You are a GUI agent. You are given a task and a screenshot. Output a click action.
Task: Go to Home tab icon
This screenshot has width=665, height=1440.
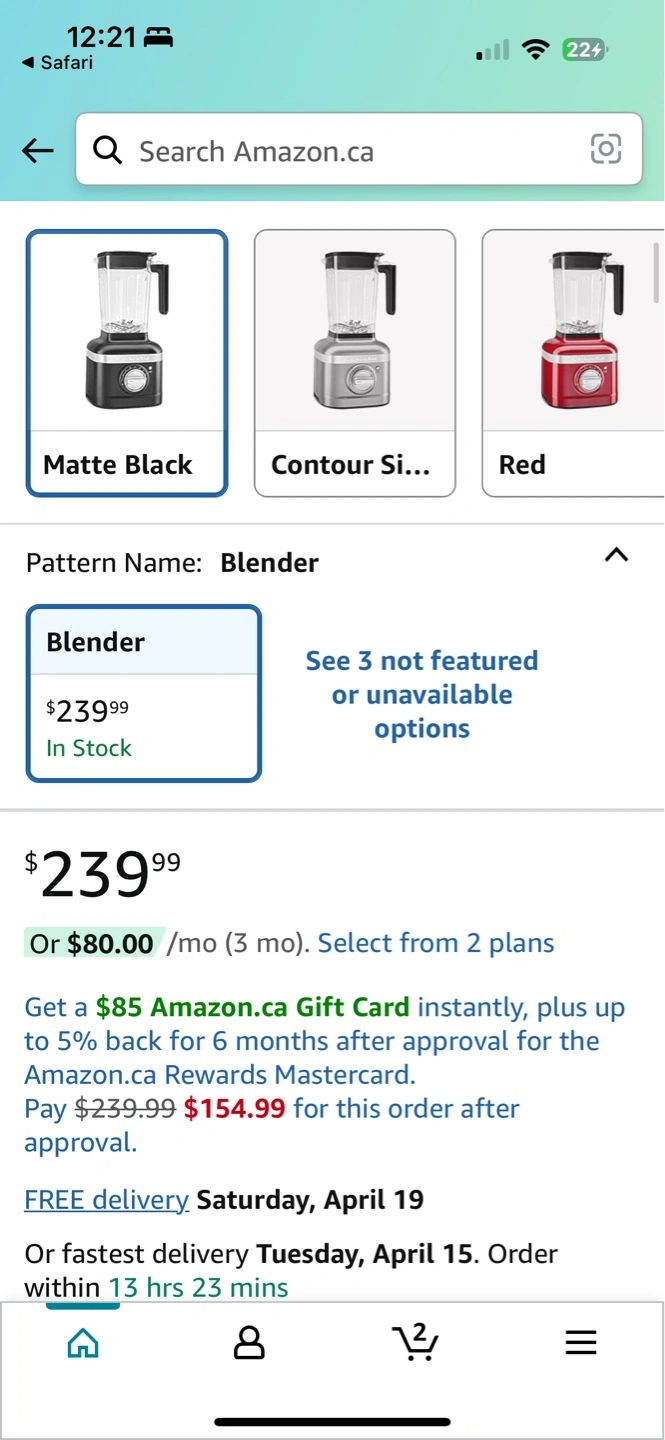point(83,1342)
